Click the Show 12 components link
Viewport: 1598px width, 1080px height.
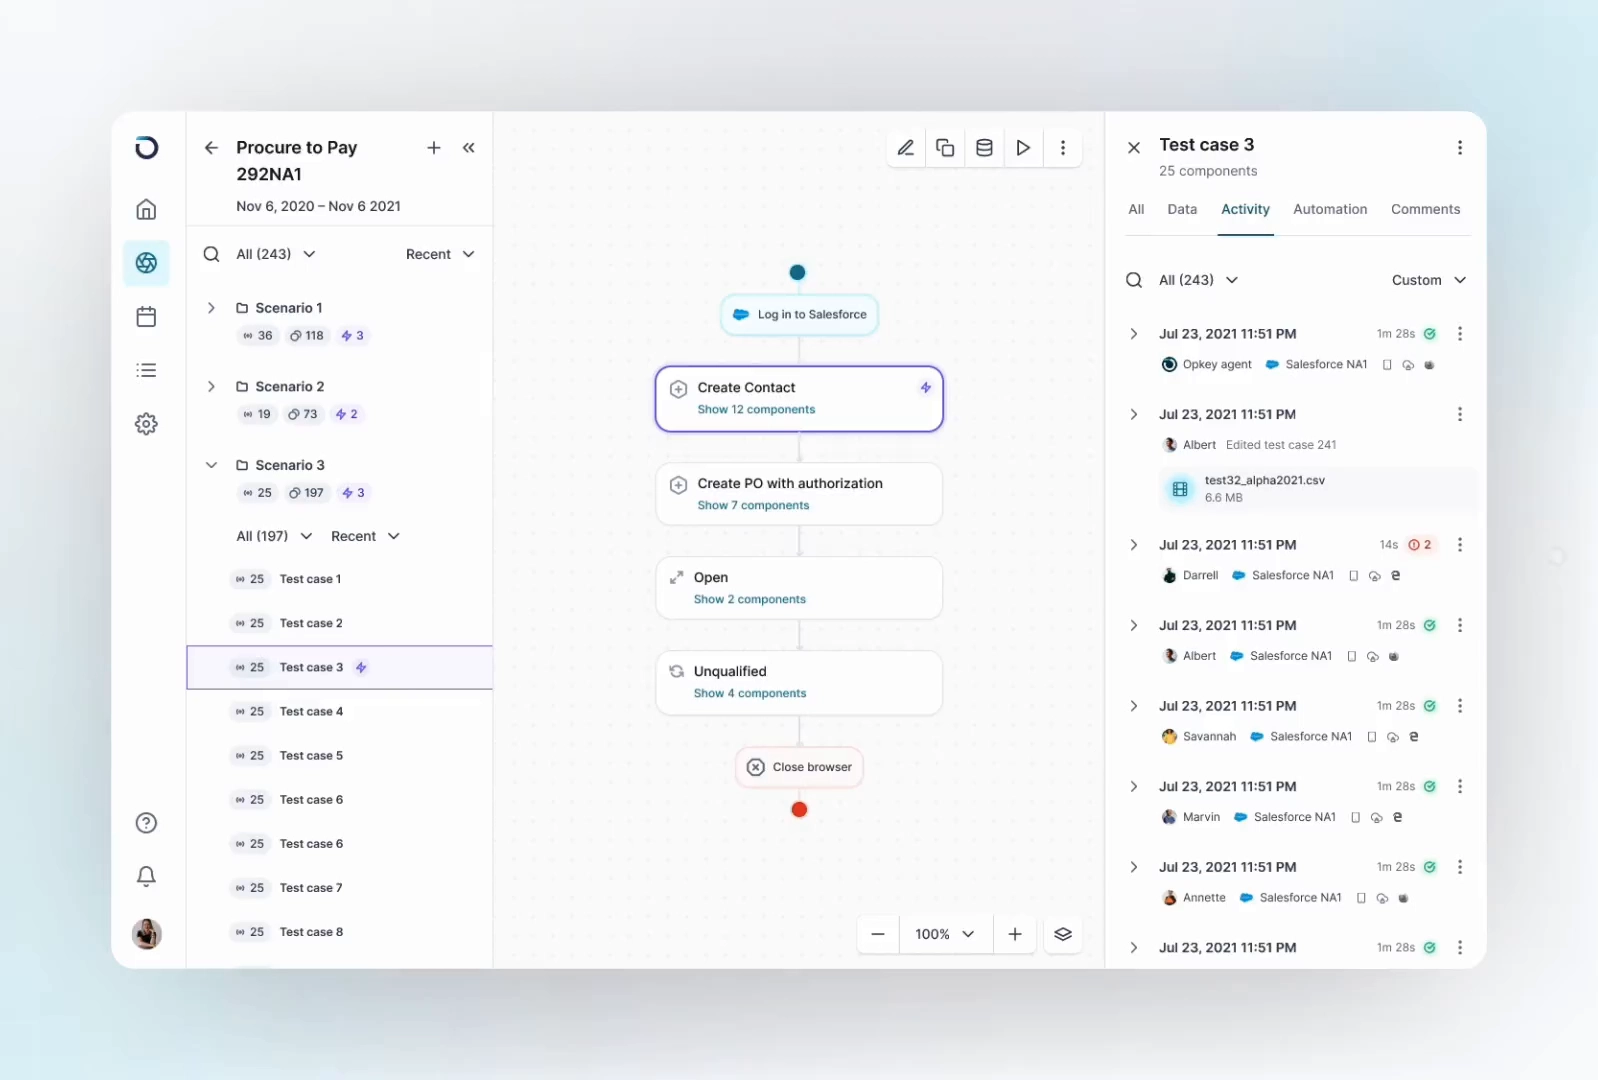point(756,410)
